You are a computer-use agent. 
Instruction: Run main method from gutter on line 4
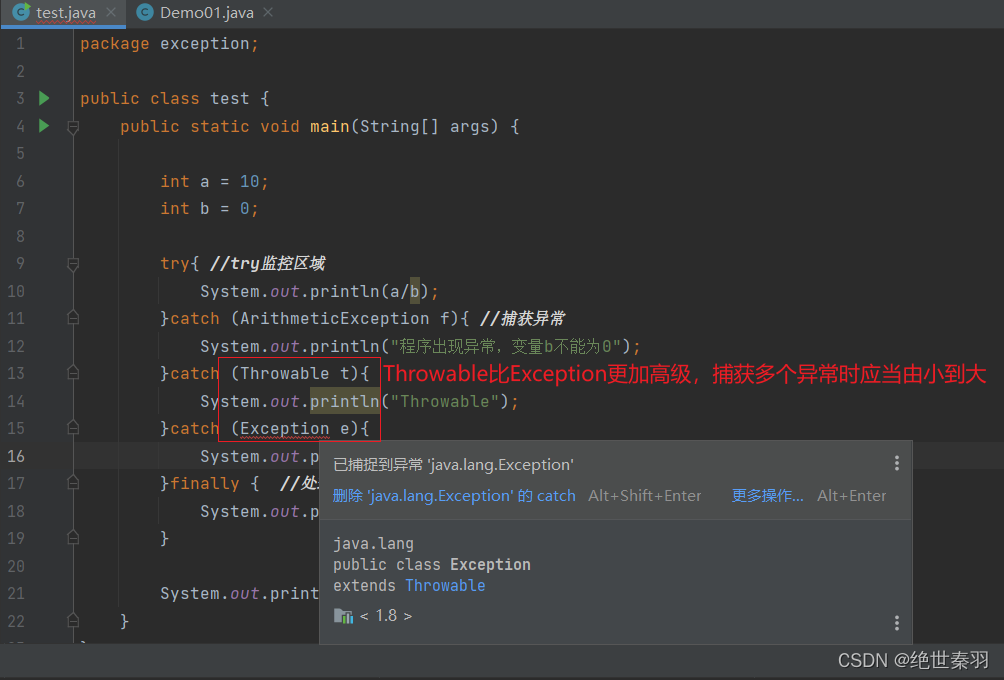click(x=44, y=125)
